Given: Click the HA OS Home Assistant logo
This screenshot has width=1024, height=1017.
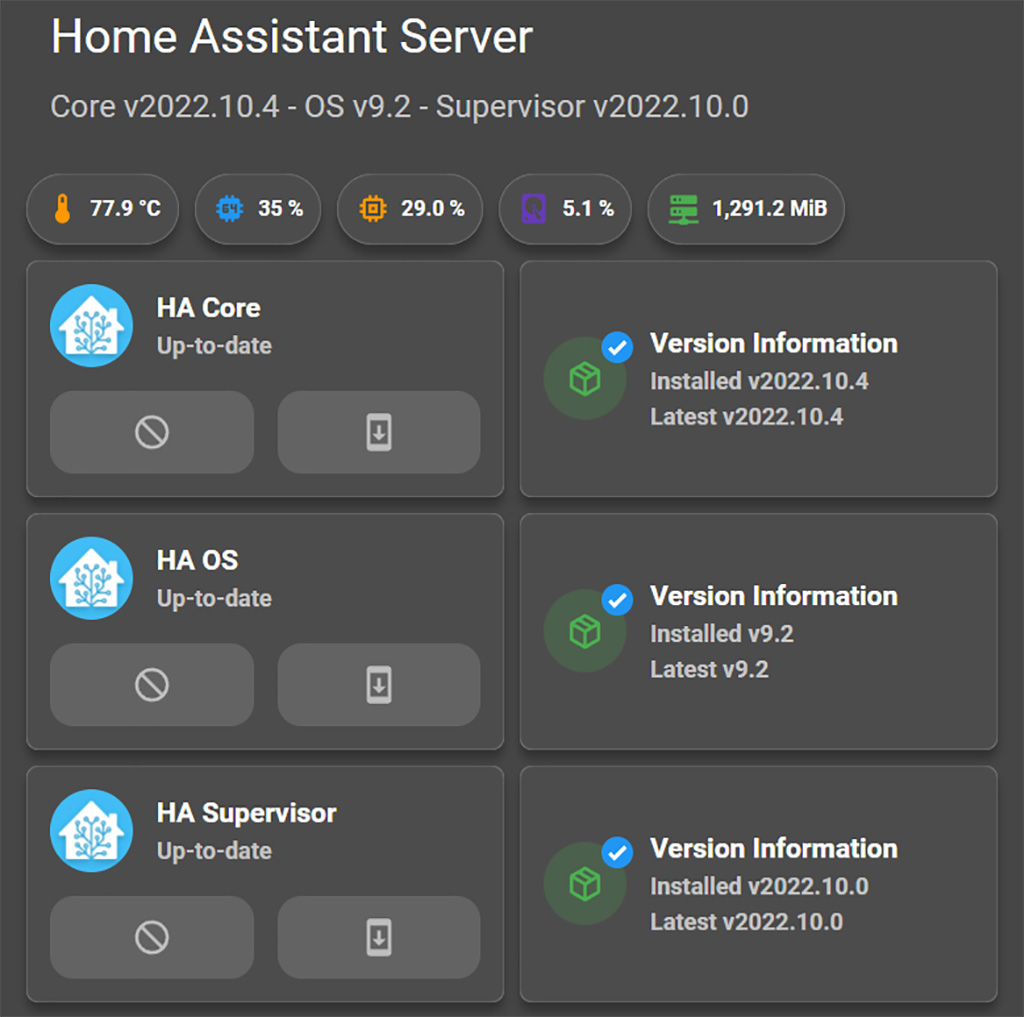Looking at the screenshot, I should tap(91, 578).
